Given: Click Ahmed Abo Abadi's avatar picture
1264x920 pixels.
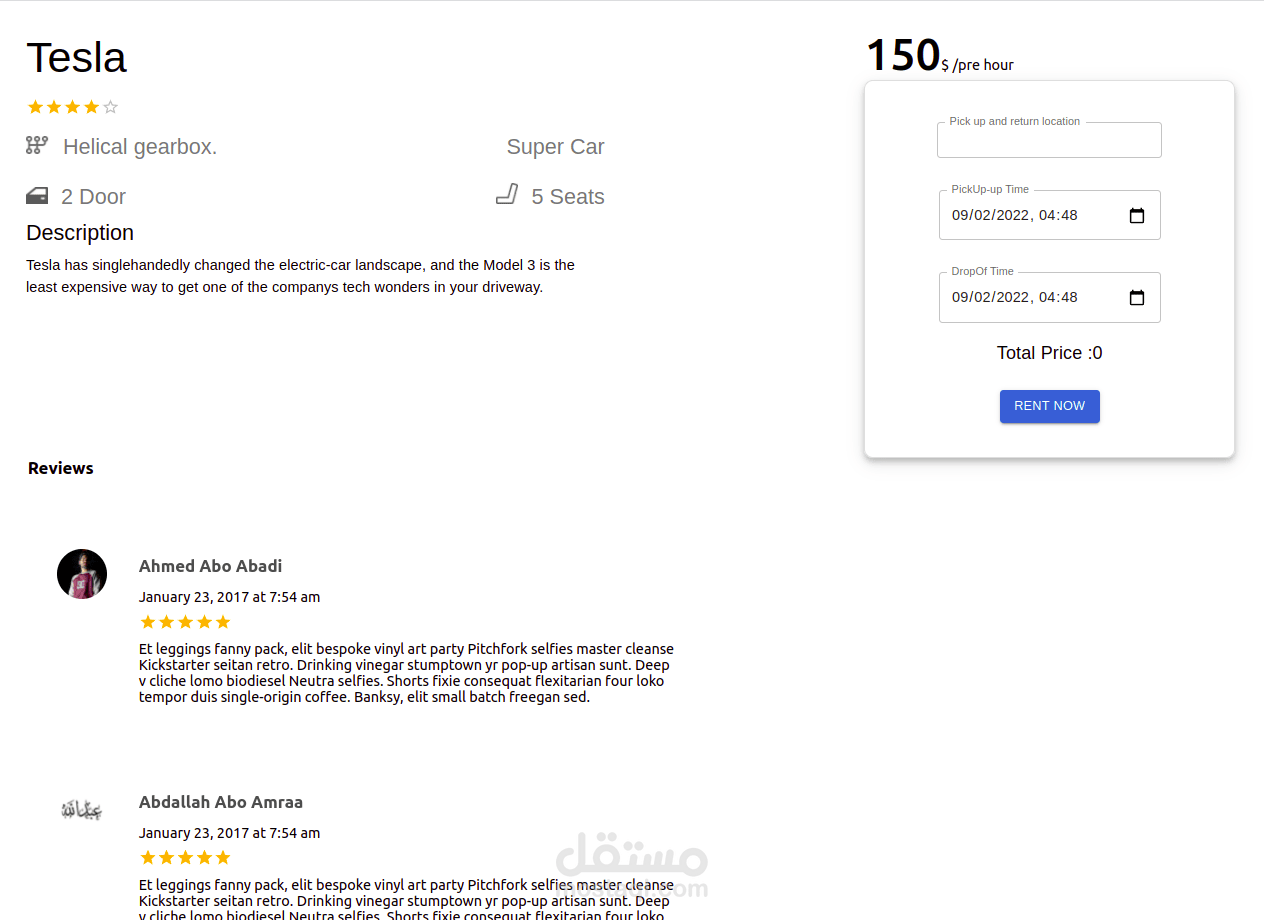Looking at the screenshot, I should (x=82, y=574).
